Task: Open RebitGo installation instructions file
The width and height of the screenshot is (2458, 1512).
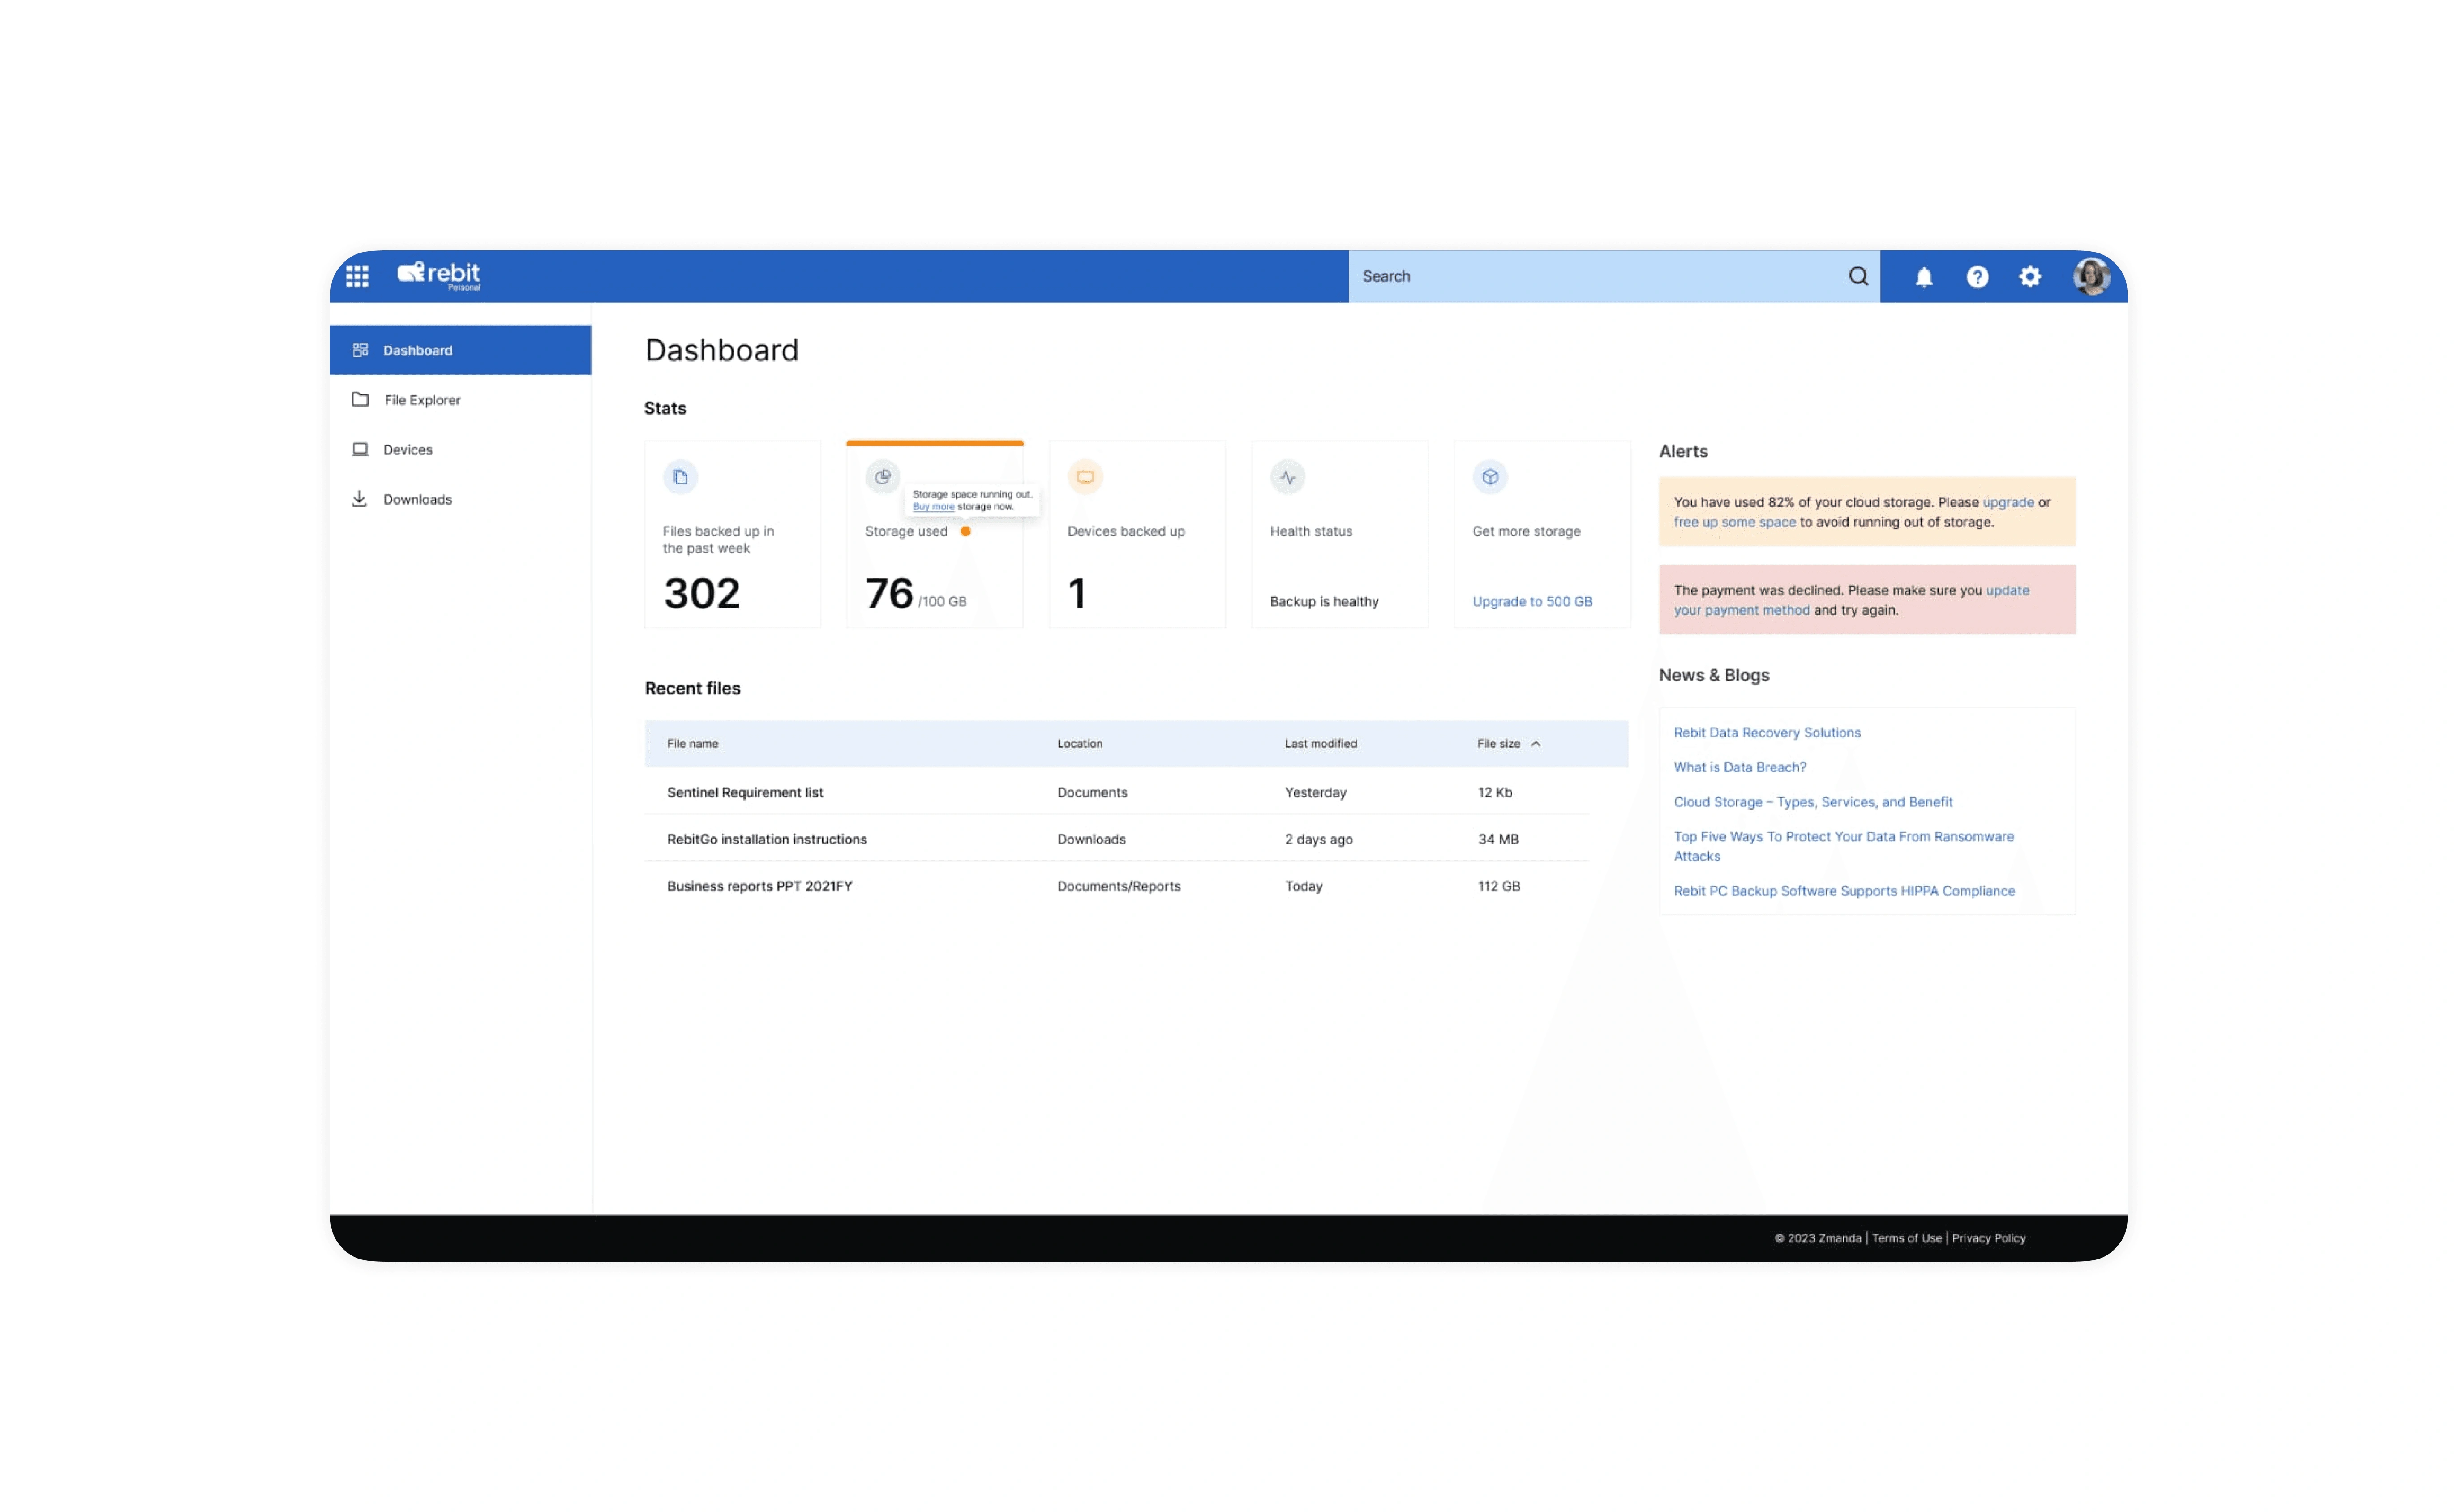Action: [766, 839]
